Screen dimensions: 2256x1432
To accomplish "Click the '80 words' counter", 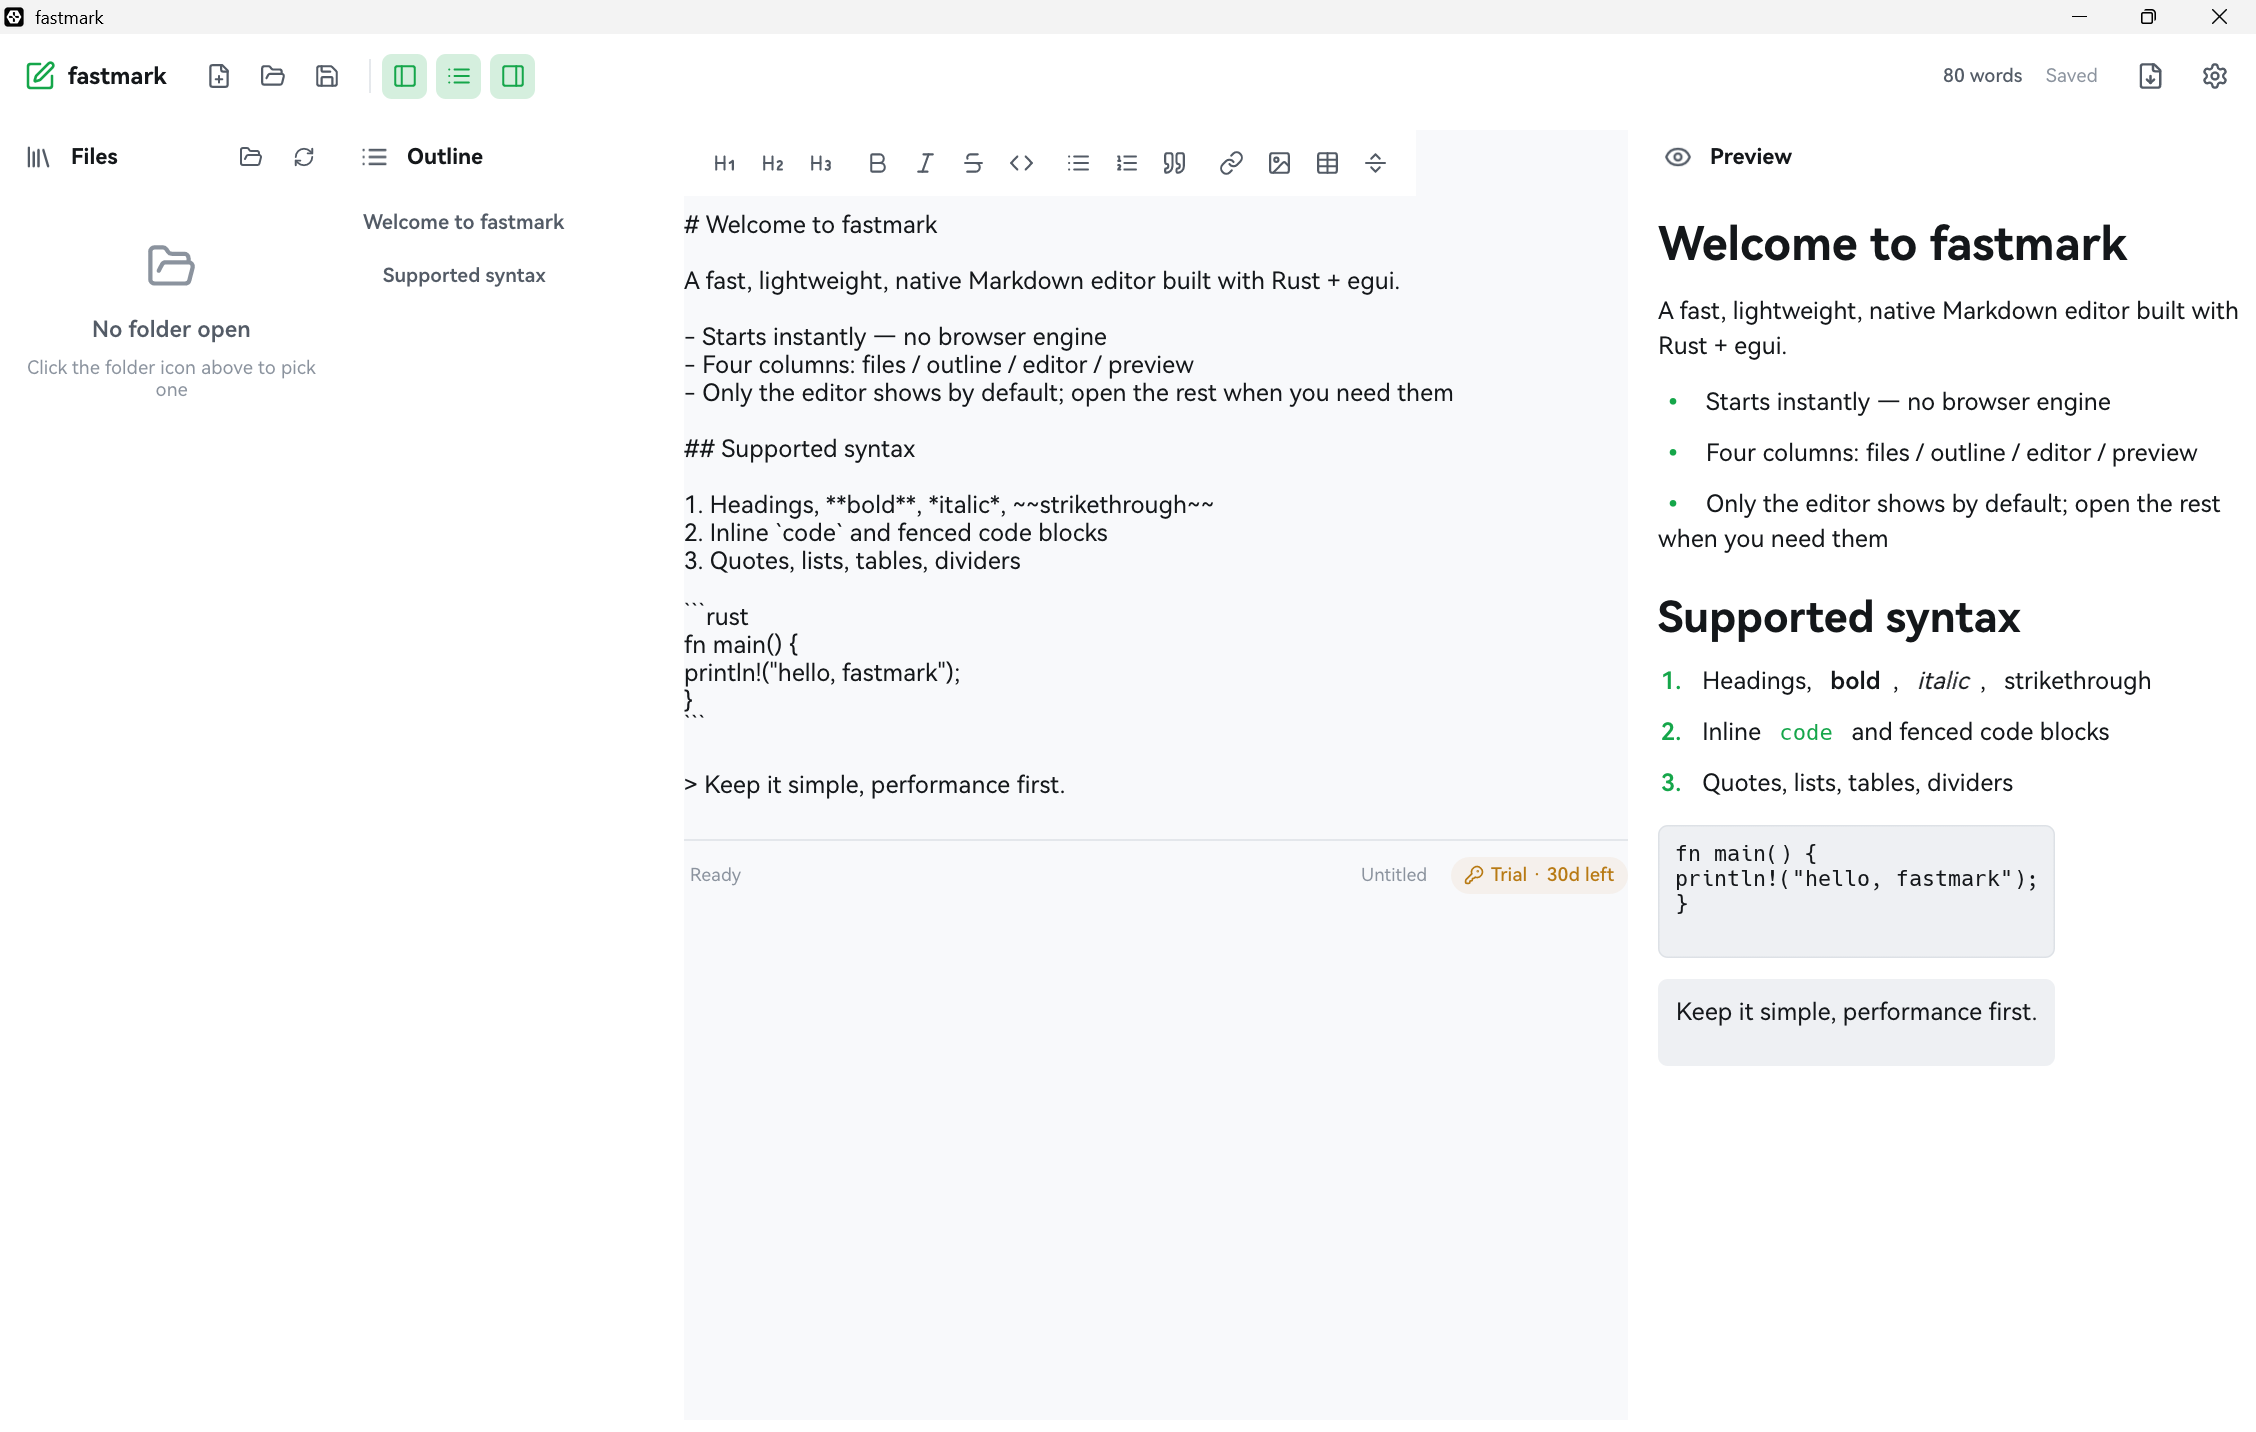I will click(x=1982, y=76).
